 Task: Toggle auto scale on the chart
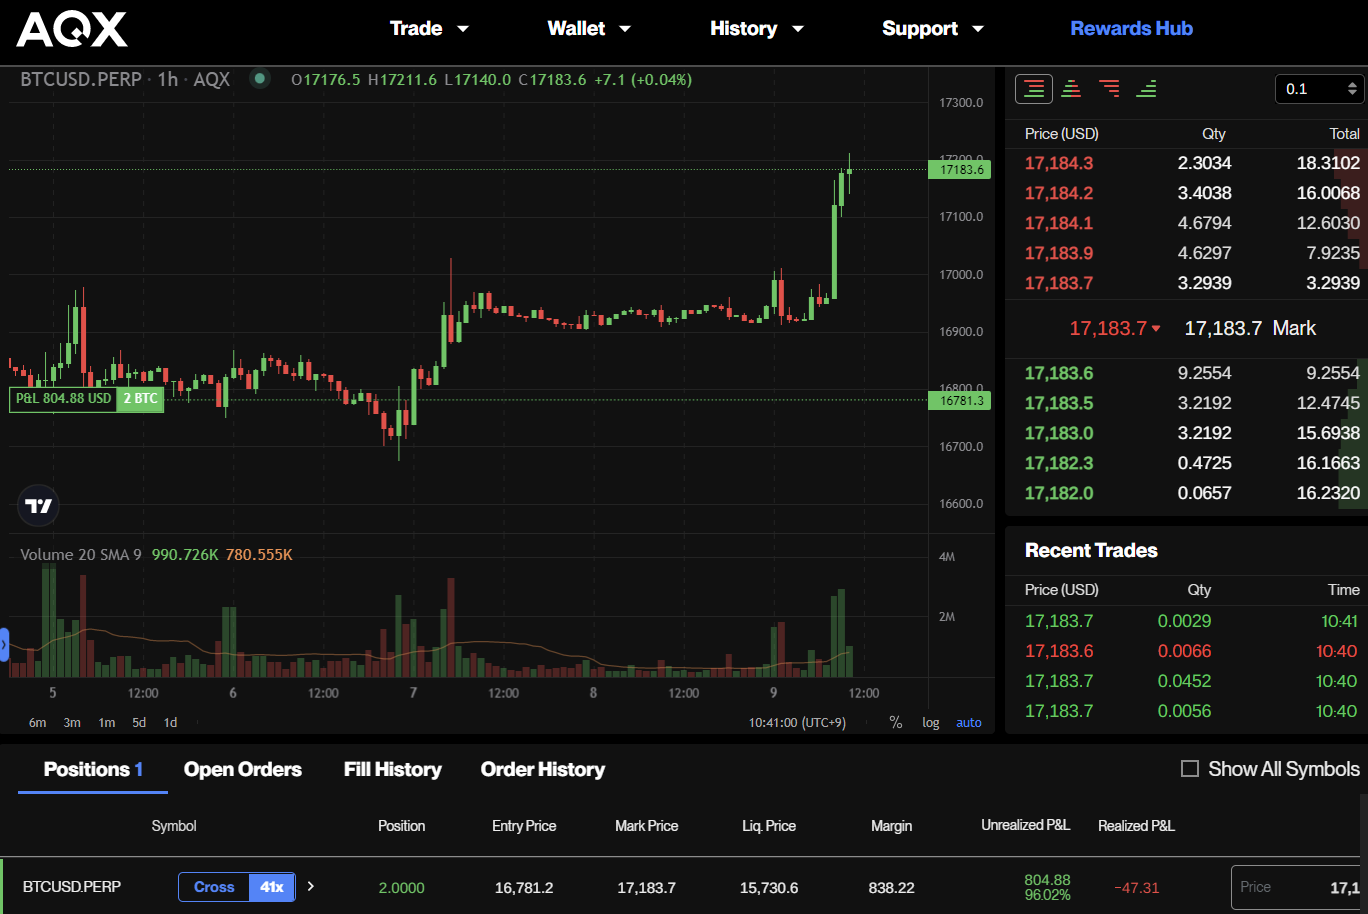[x=968, y=723]
